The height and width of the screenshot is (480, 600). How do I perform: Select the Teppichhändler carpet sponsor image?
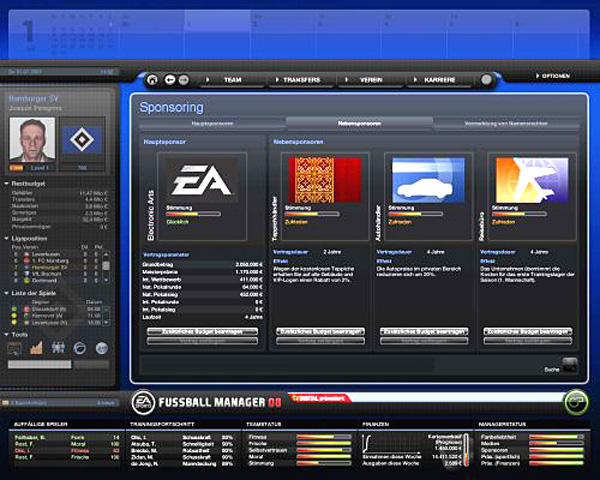click(x=325, y=180)
